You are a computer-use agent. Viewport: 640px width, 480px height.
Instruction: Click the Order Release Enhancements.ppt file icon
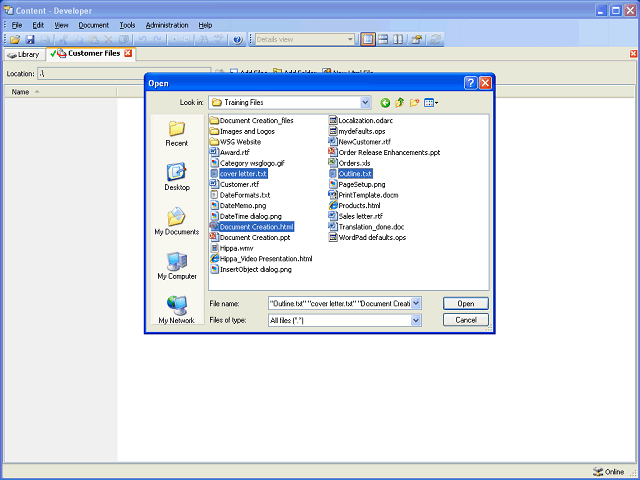click(333, 152)
